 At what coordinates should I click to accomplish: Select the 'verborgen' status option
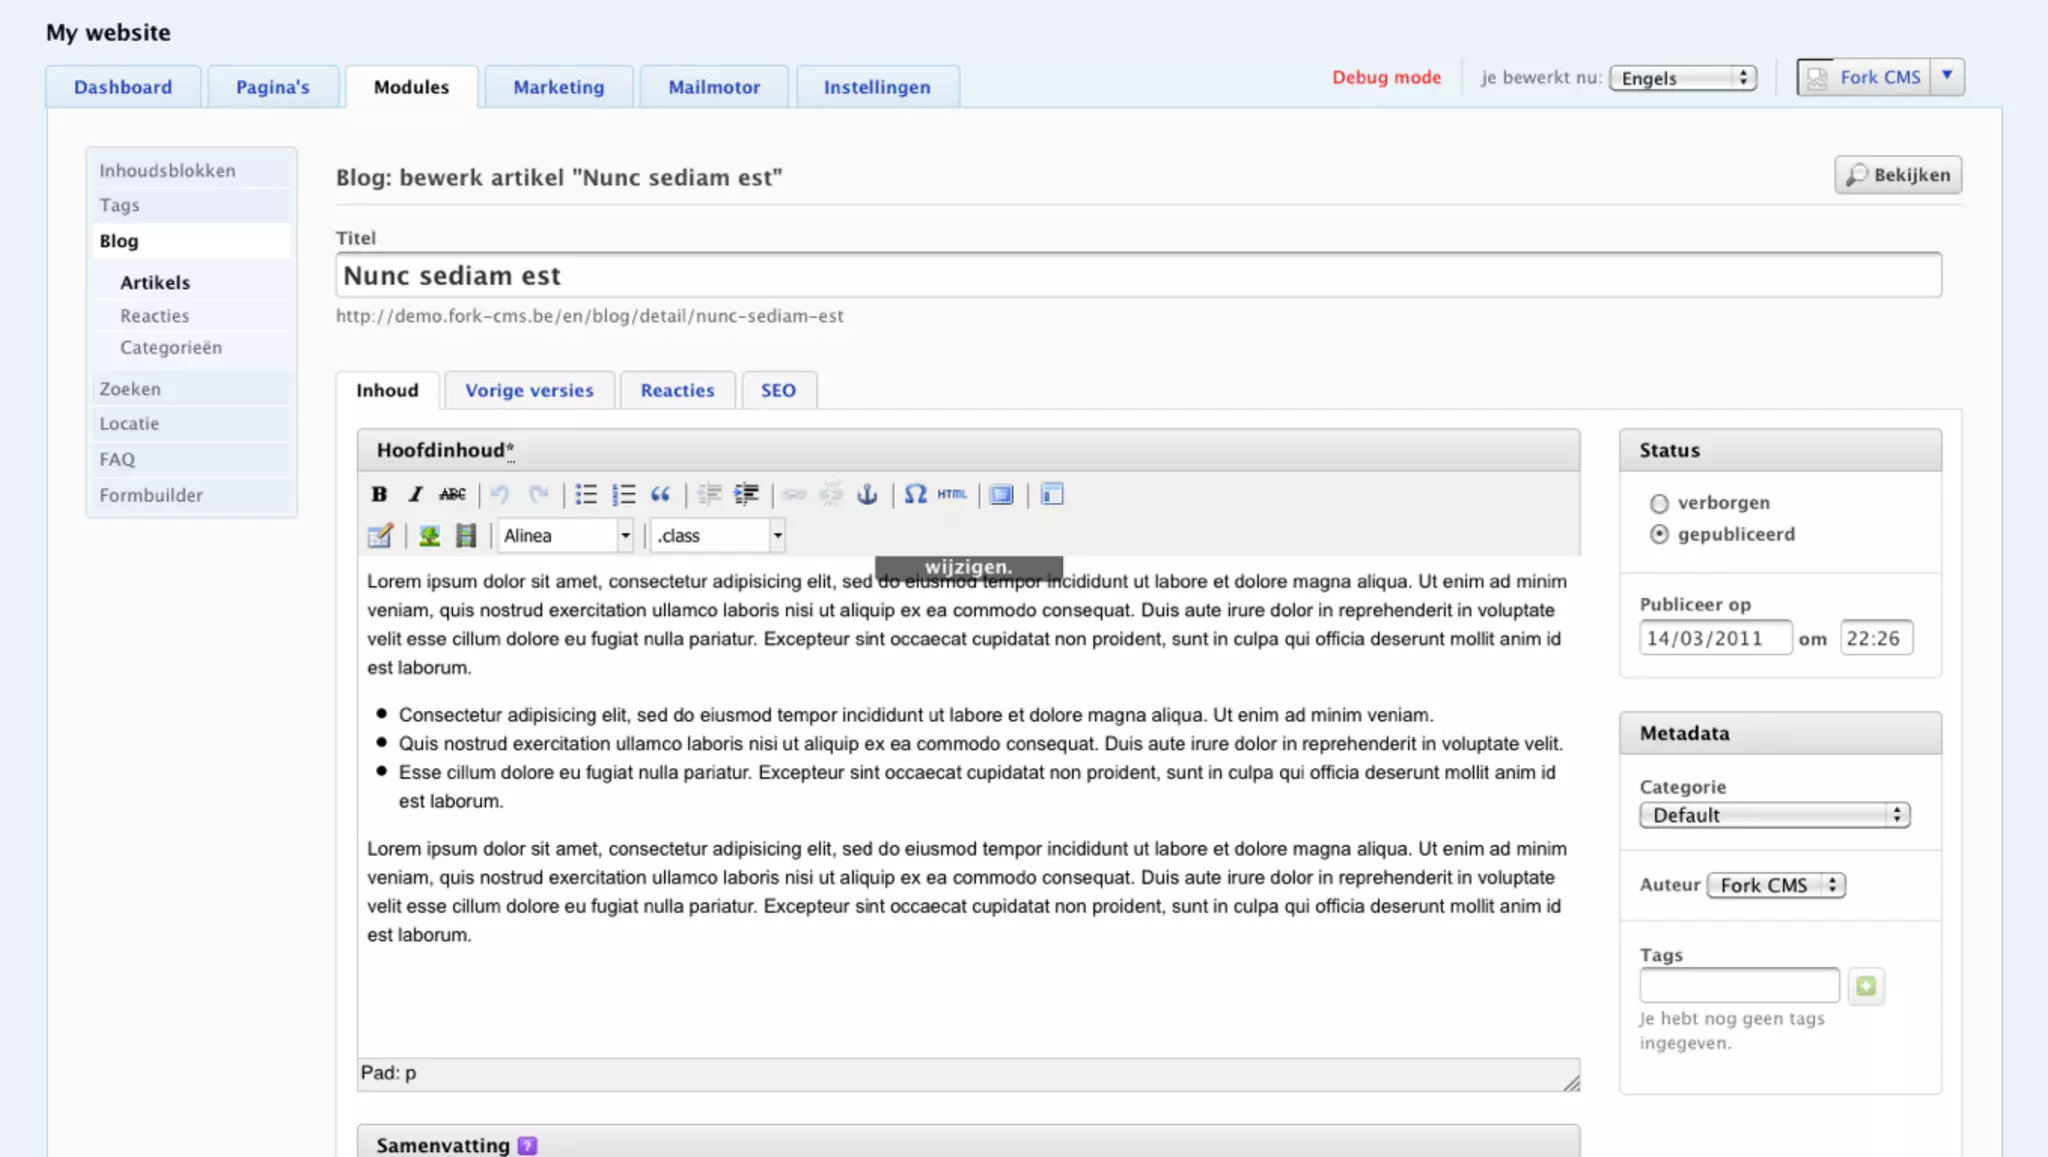[1659, 503]
